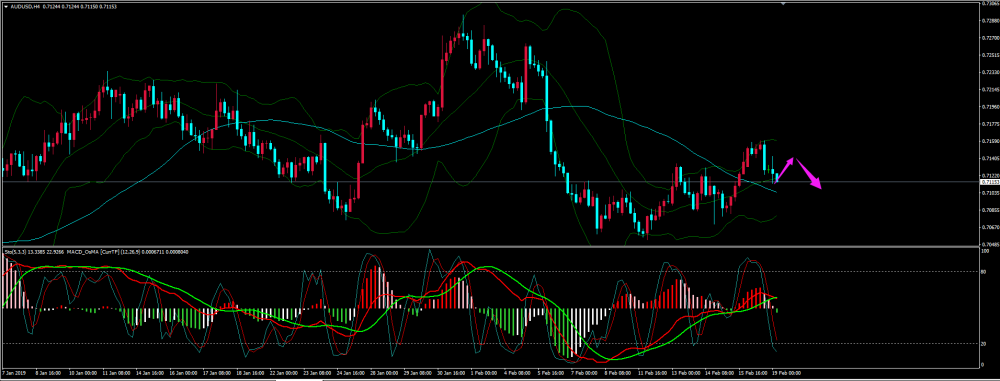Click the 80 level on the stochastic scale

coord(983,272)
